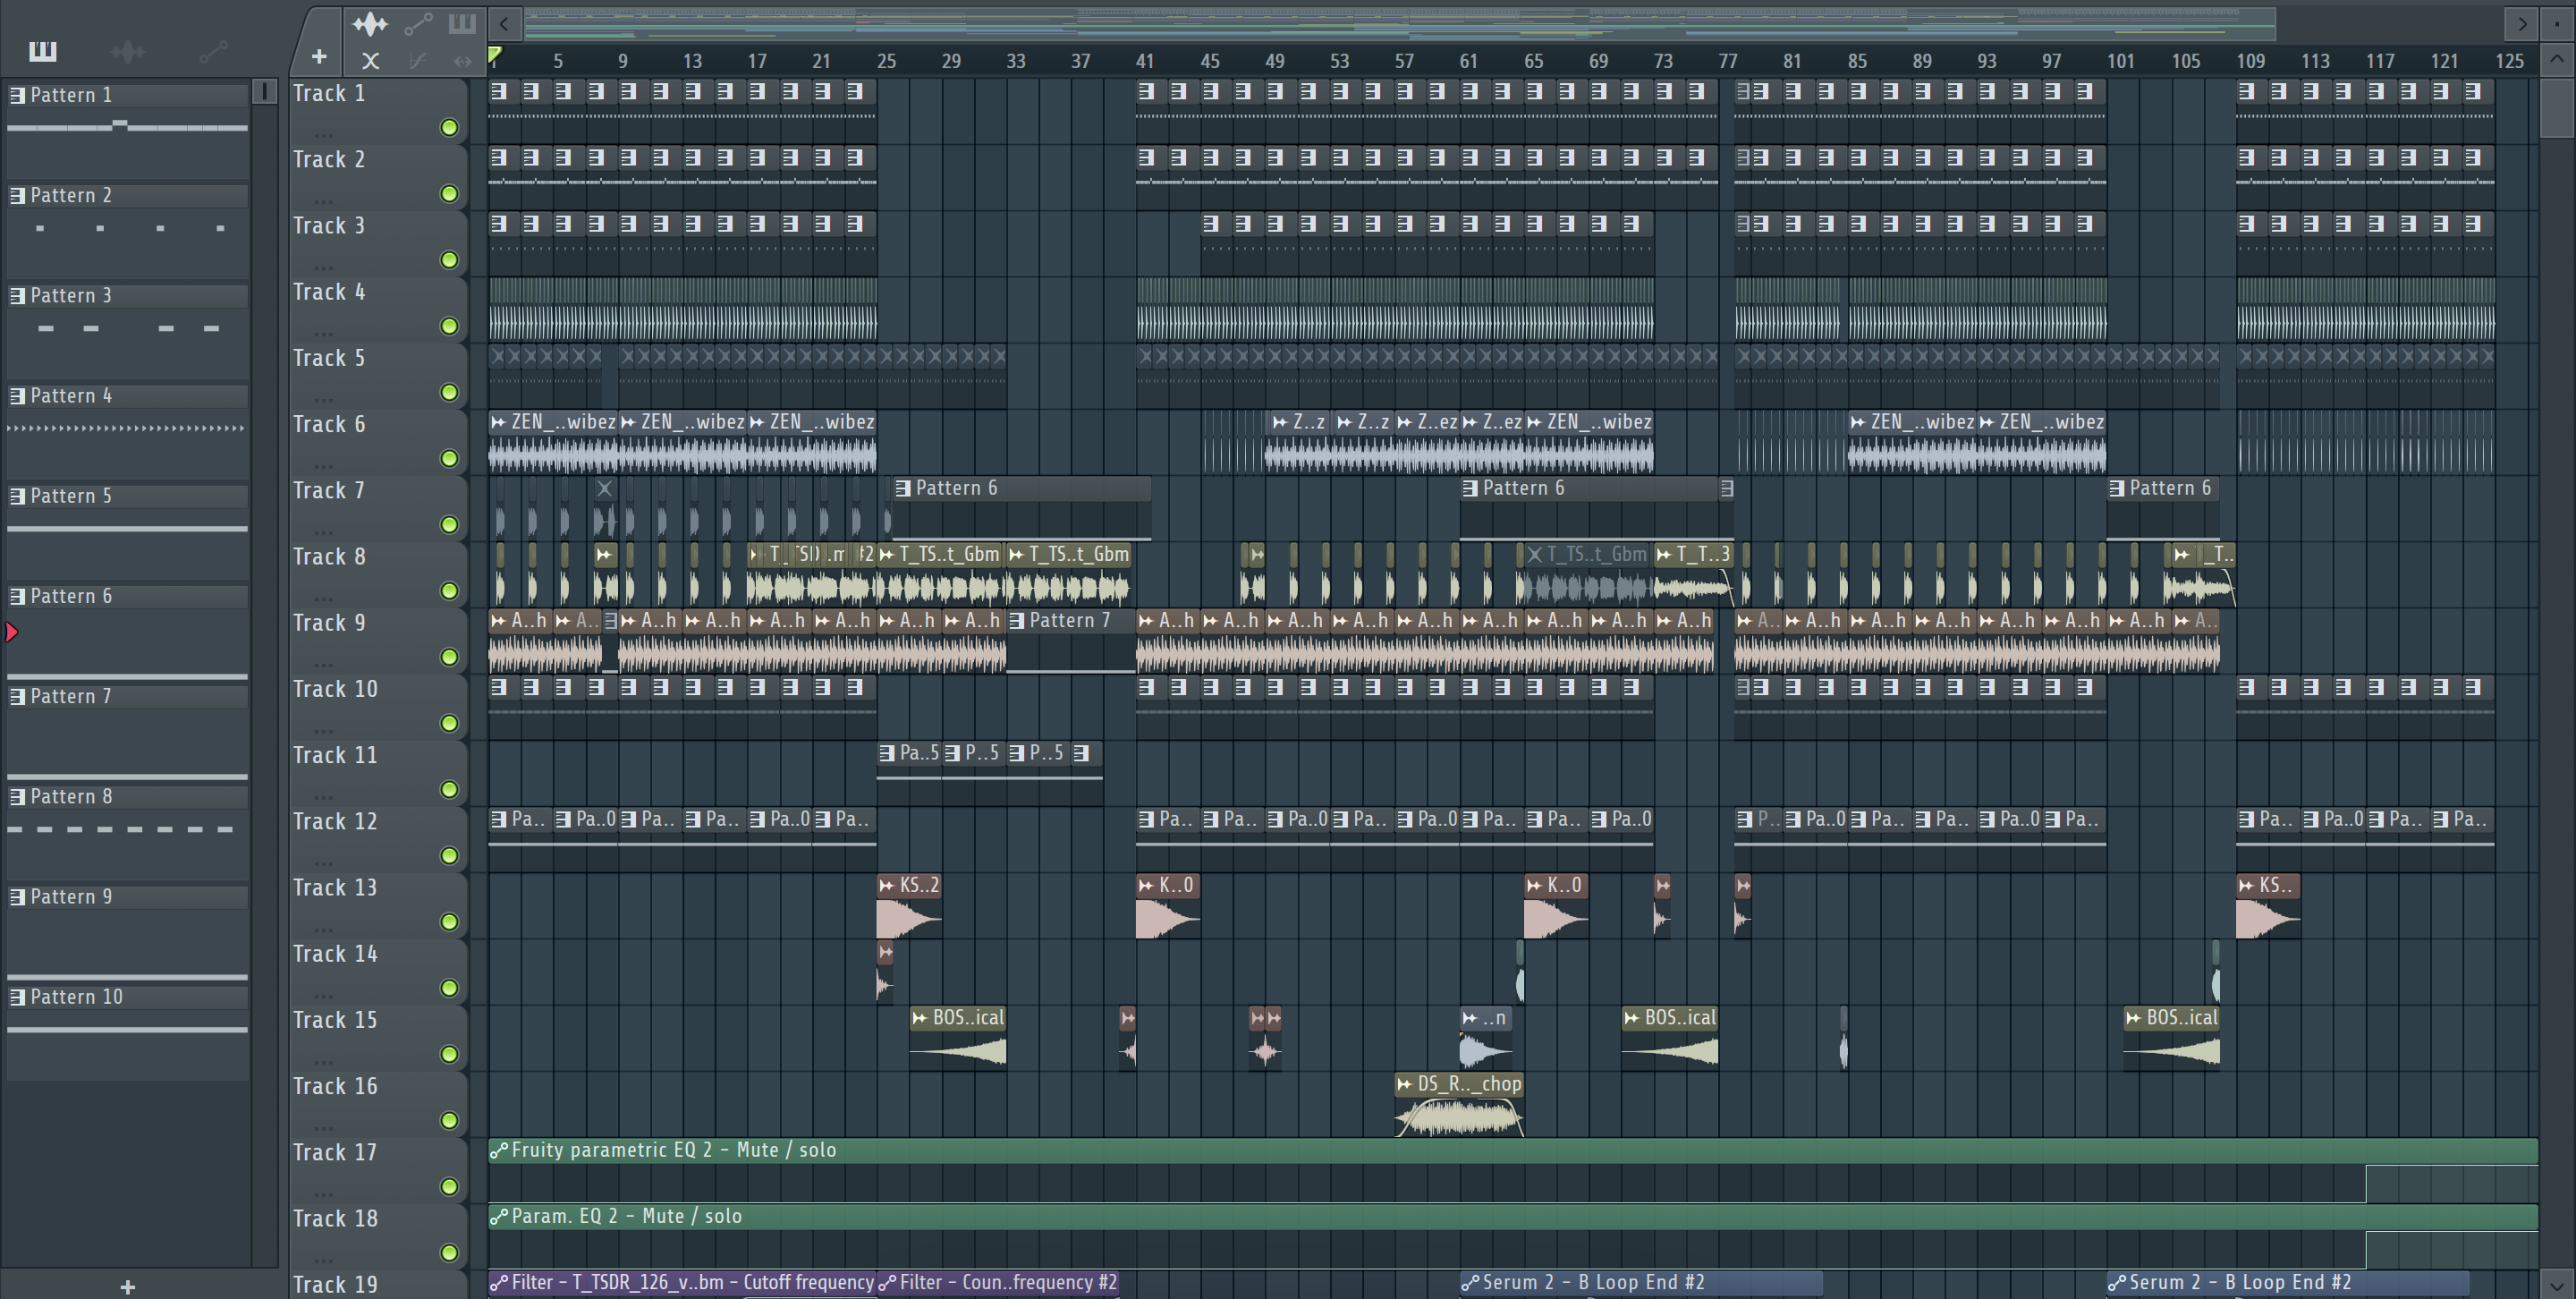Click the Track 14 header name
This screenshot has width=2576, height=1299.
click(x=335, y=954)
